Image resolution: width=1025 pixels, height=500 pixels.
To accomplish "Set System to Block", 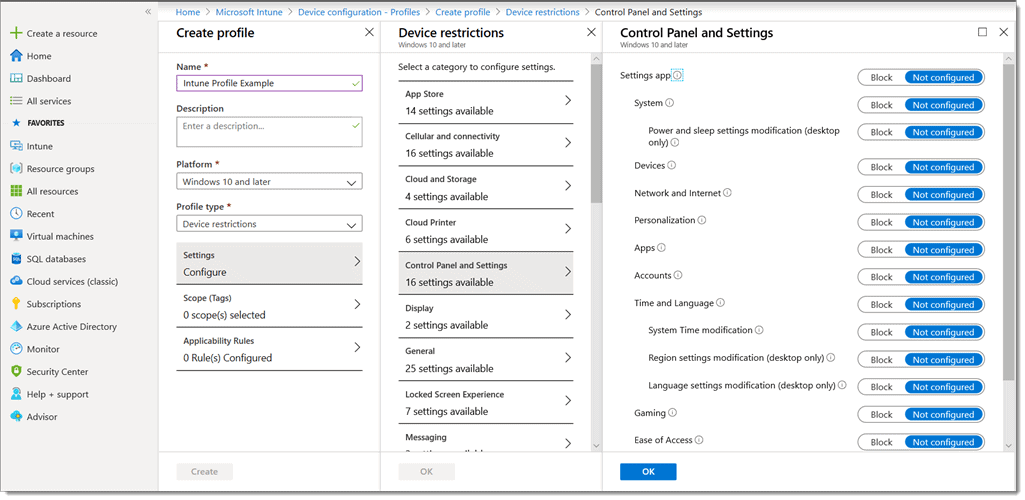I will pos(881,105).
